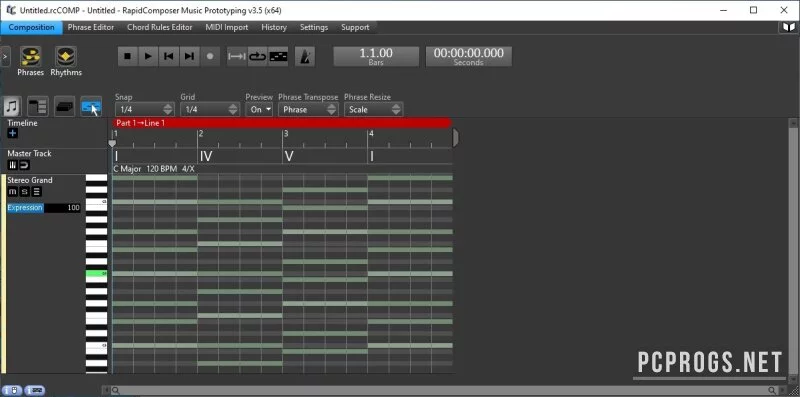Jump to next position in transport

pyautogui.click(x=189, y=56)
